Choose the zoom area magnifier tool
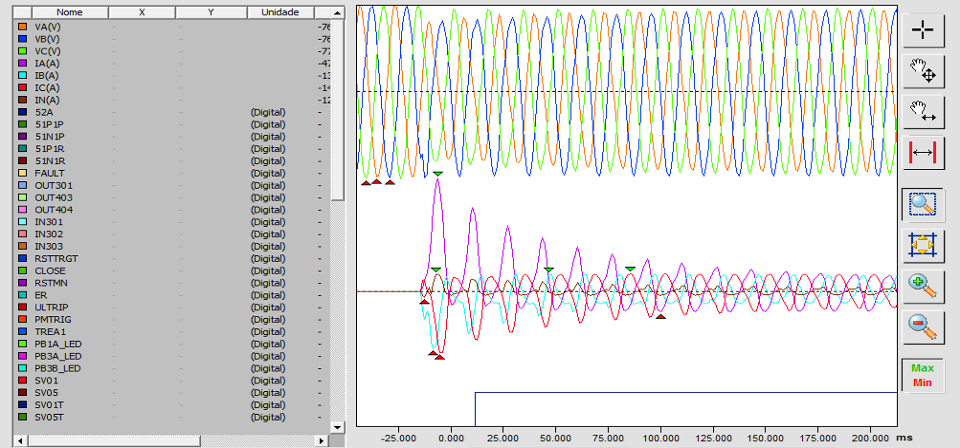The width and height of the screenshot is (960, 448). pyautogui.click(x=923, y=205)
